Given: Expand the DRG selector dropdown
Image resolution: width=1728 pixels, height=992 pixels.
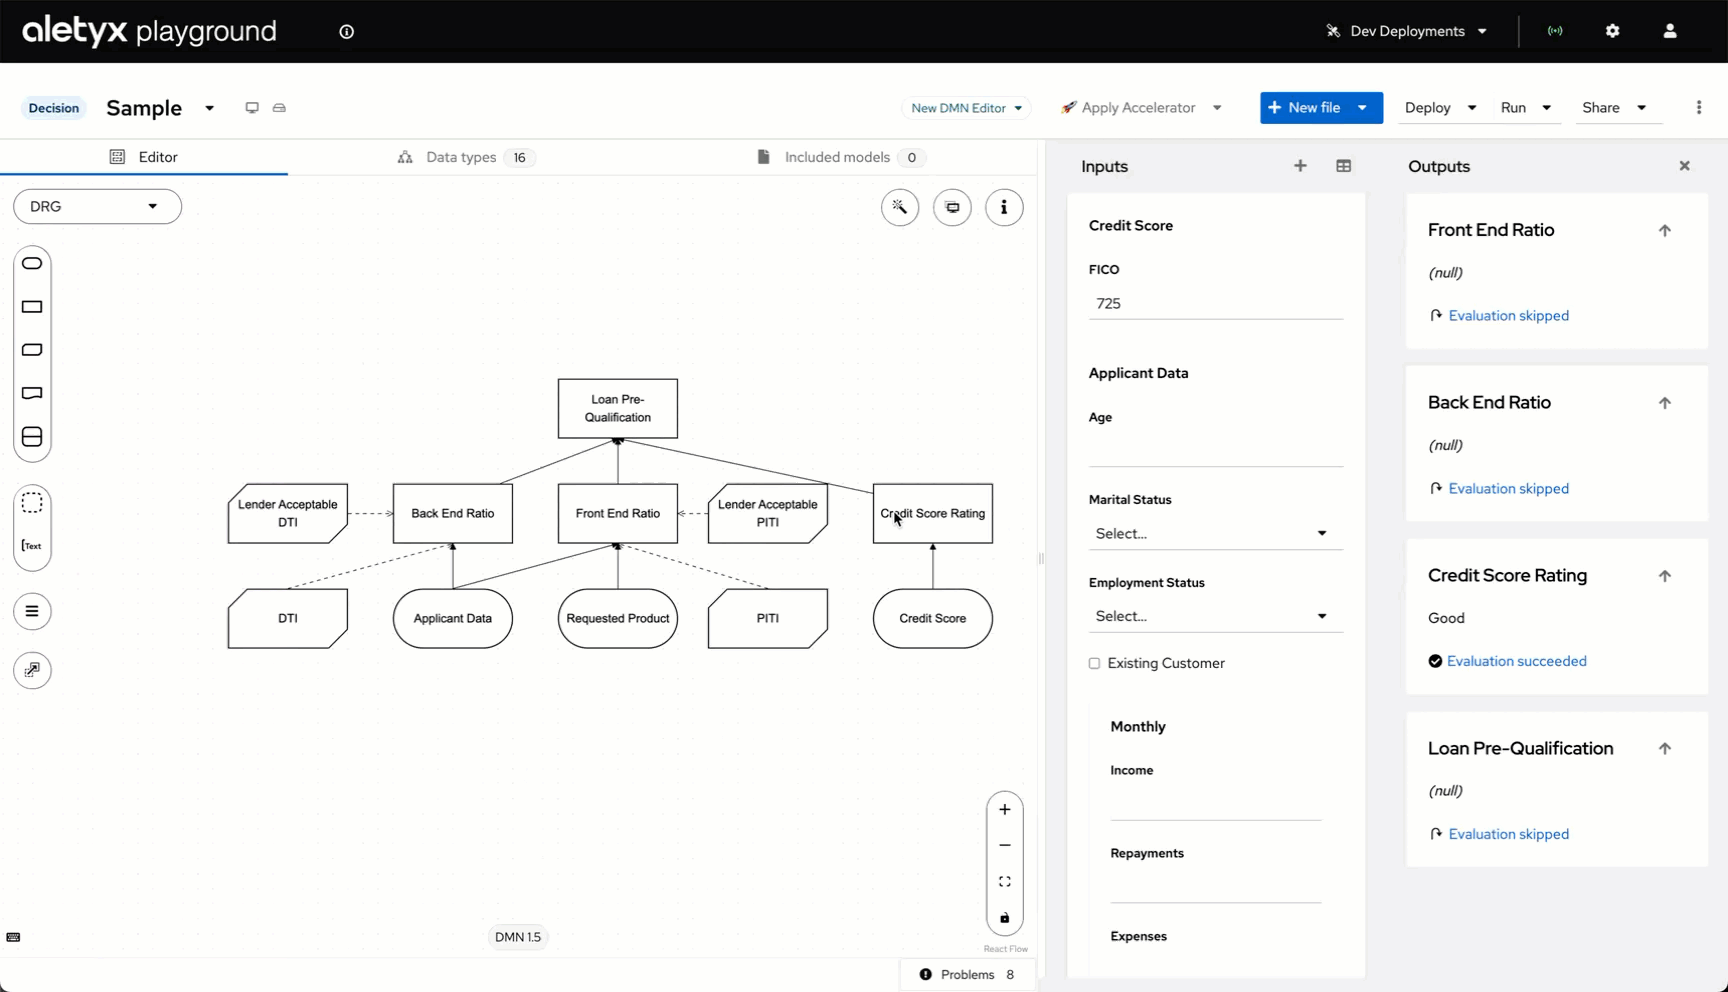Looking at the screenshot, I should tap(97, 206).
